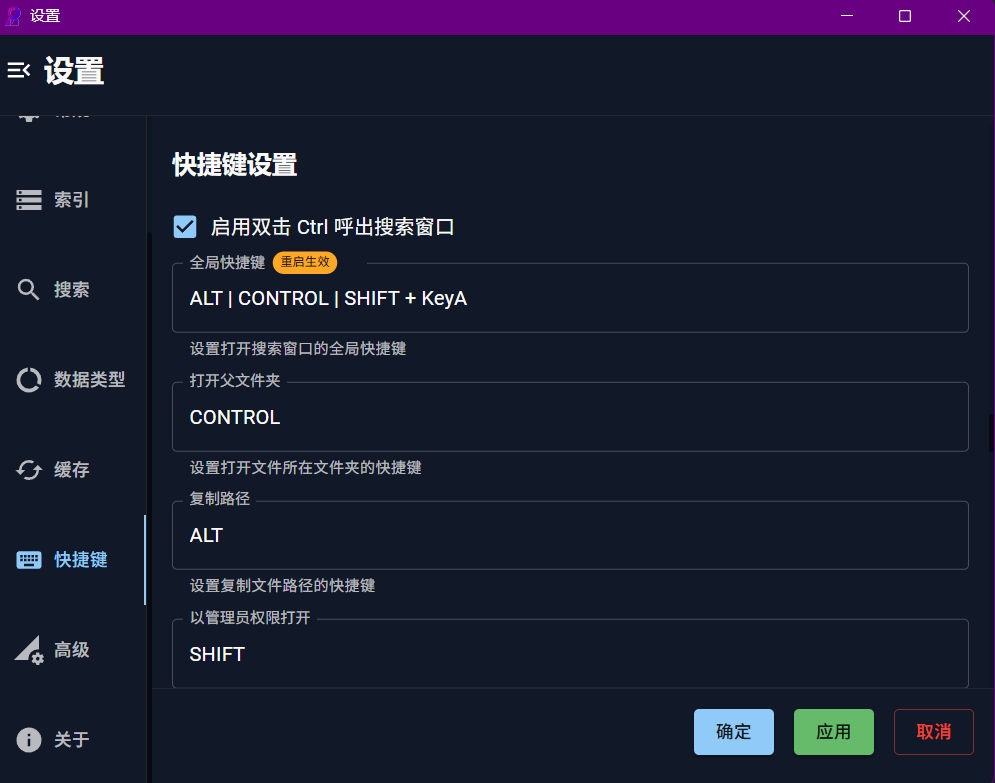Screen dimensions: 995x783
Task: Click the 索引 storage icon in sidebar
Action: point(28,200)
